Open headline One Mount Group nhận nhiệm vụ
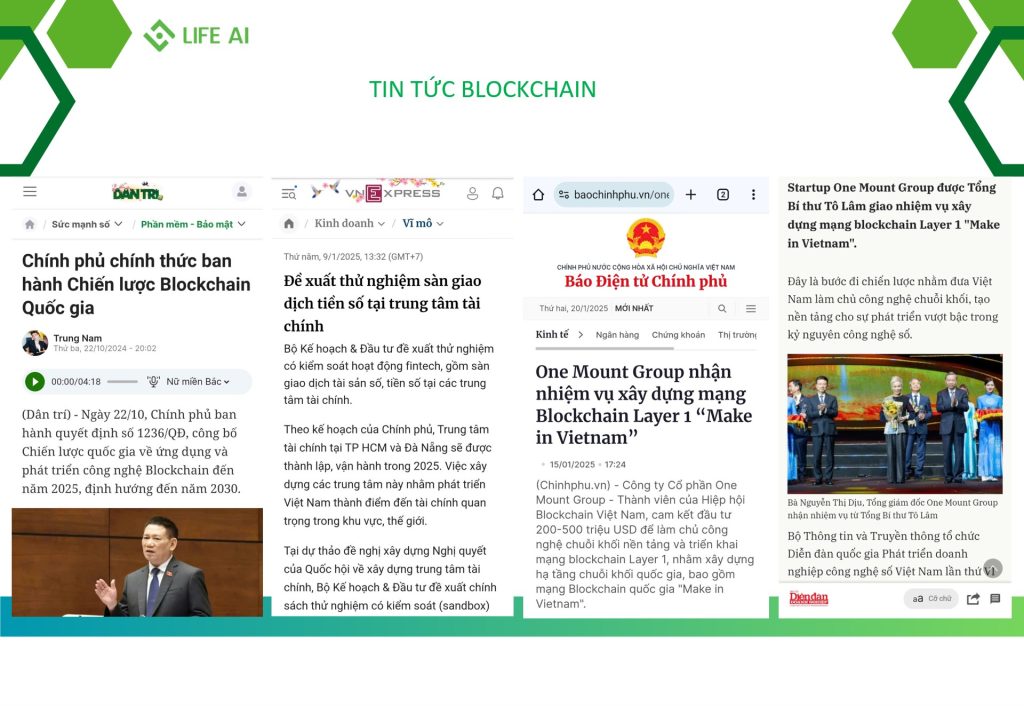The image size is (1024, 706). [644, 404]
